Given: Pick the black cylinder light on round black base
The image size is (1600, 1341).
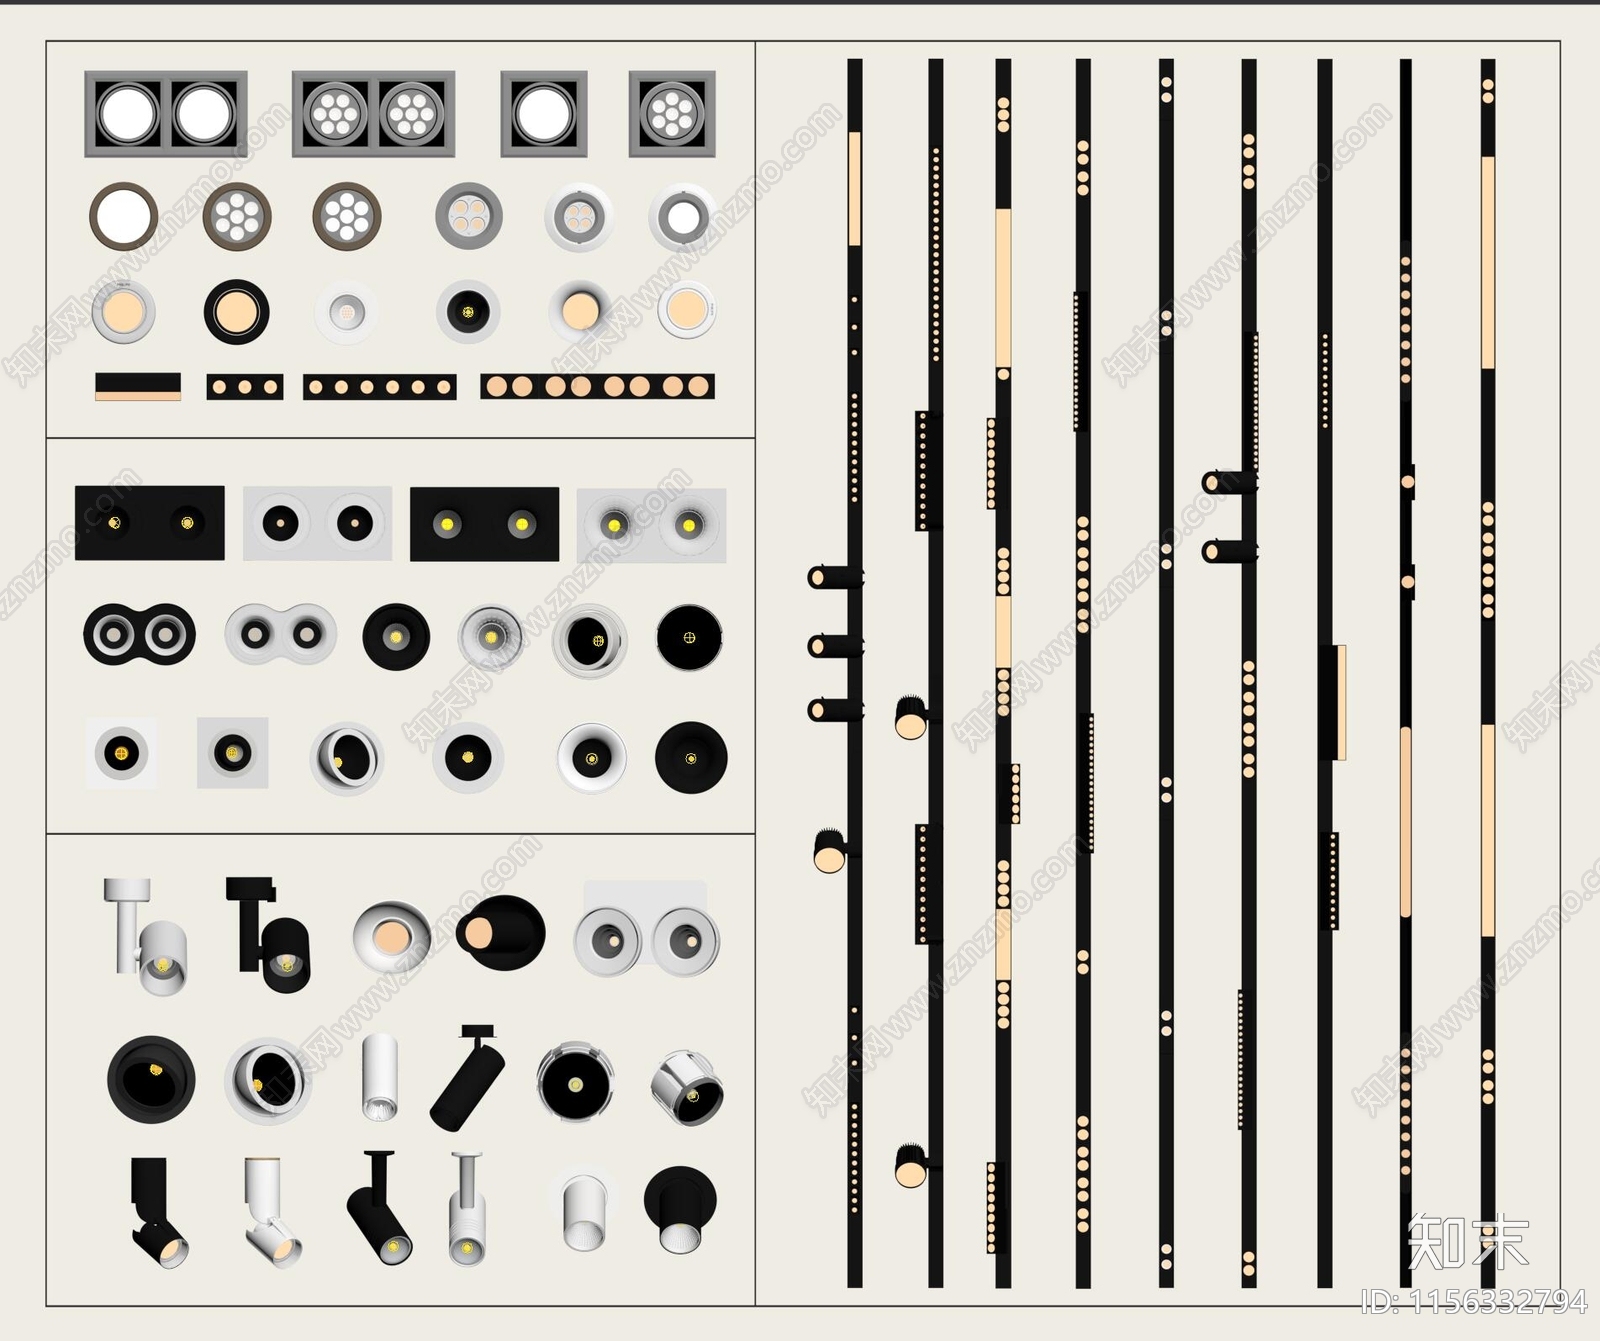Looking at the screenshot, I should (681, 1210).
